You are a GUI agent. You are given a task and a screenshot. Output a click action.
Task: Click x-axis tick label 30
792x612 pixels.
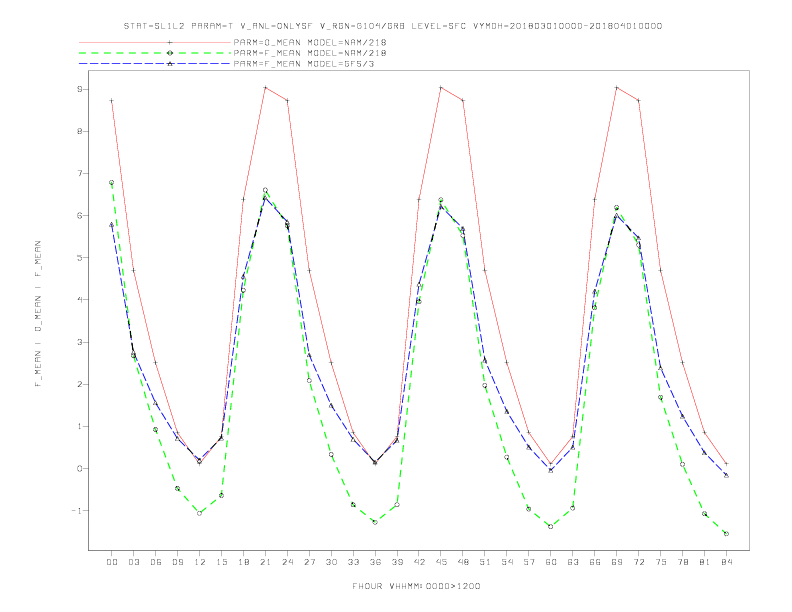331,562
